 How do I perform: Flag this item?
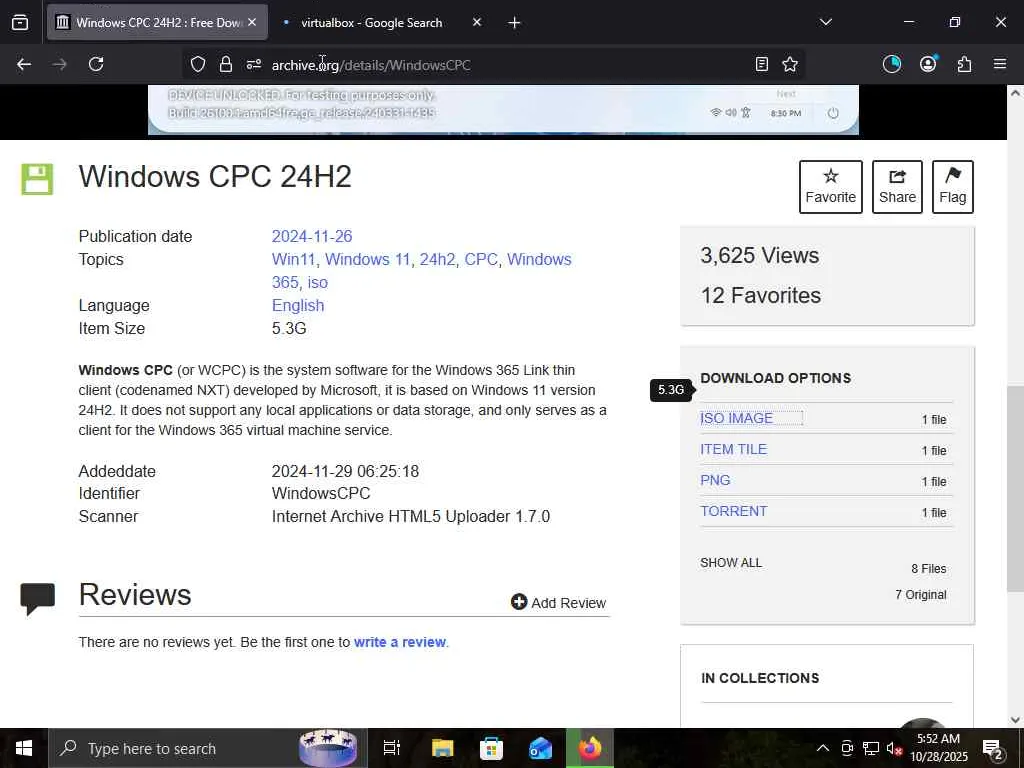(x=953, y=187)
